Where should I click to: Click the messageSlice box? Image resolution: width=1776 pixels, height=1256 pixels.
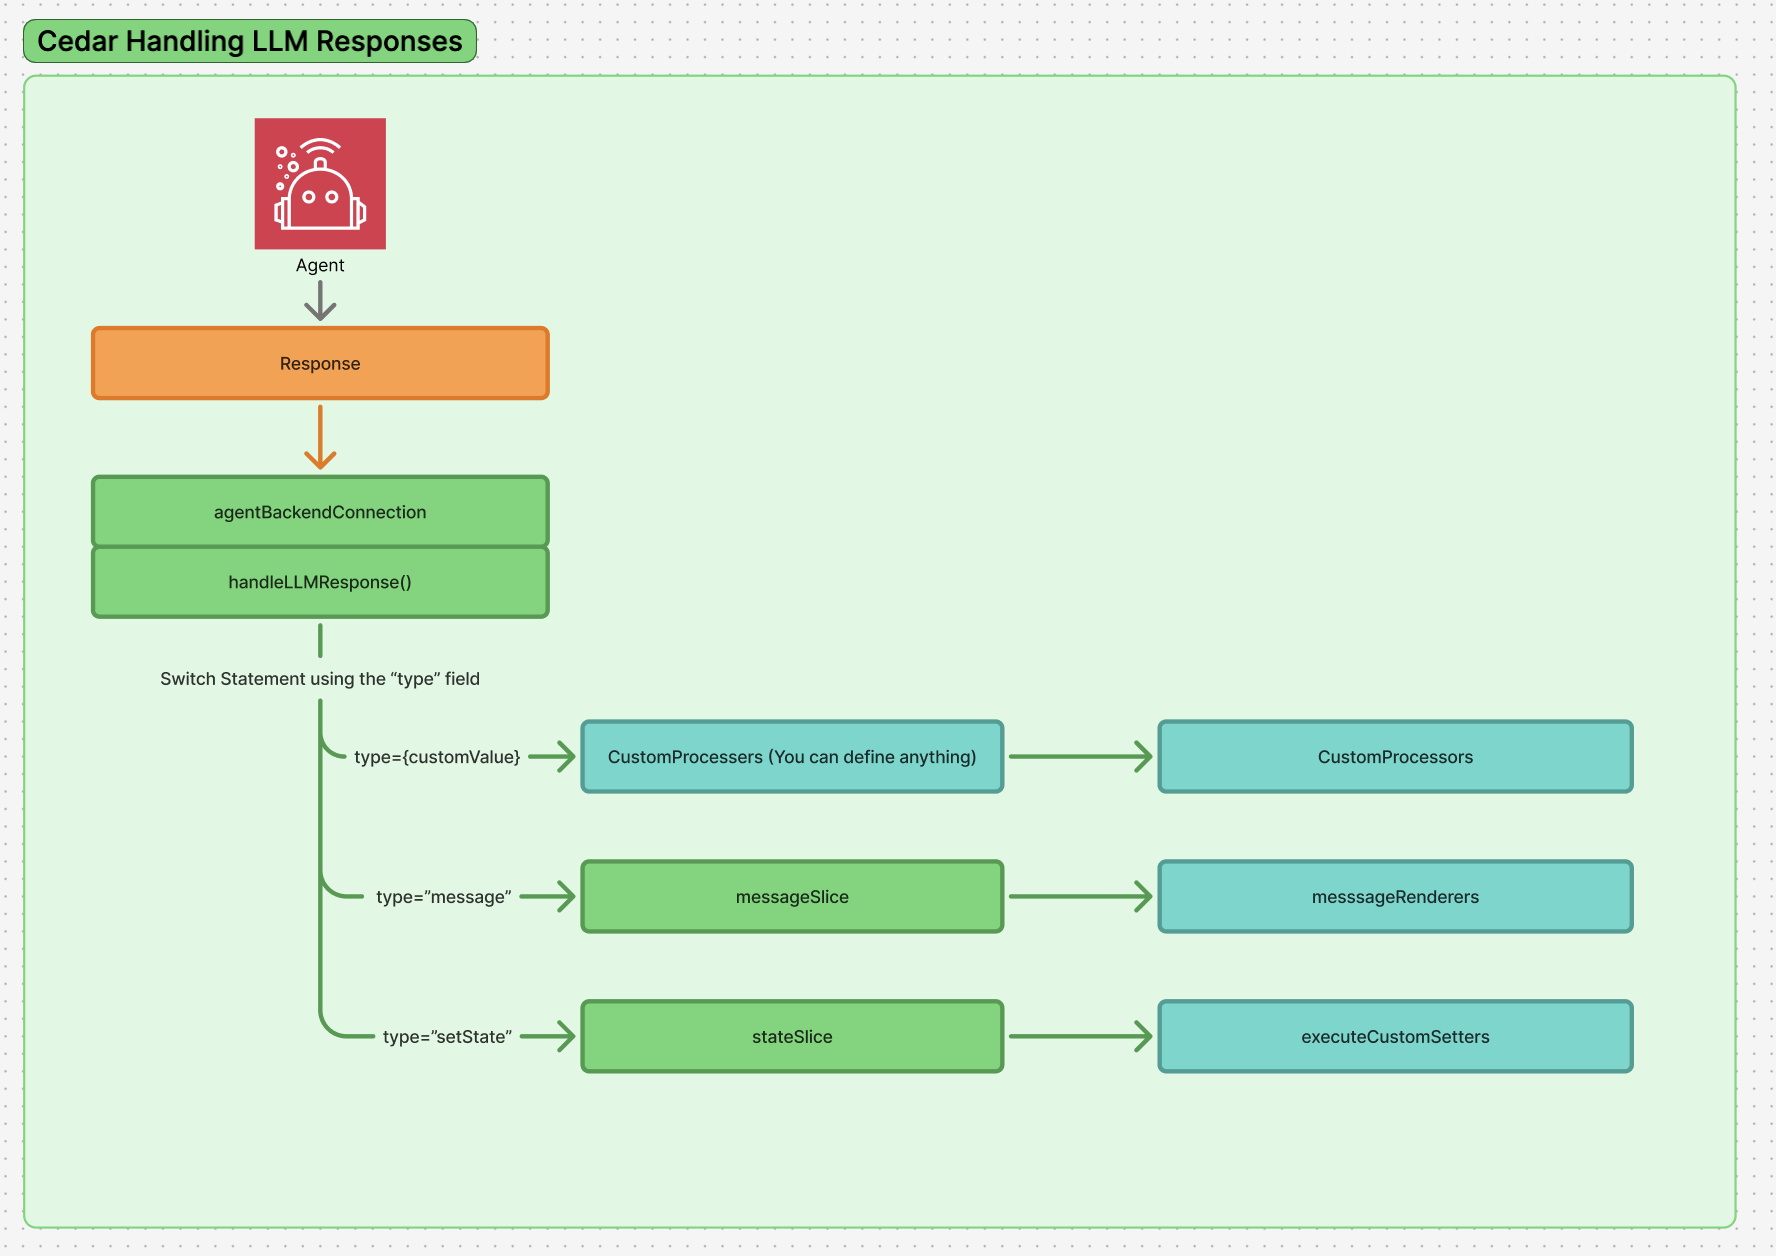792,897
